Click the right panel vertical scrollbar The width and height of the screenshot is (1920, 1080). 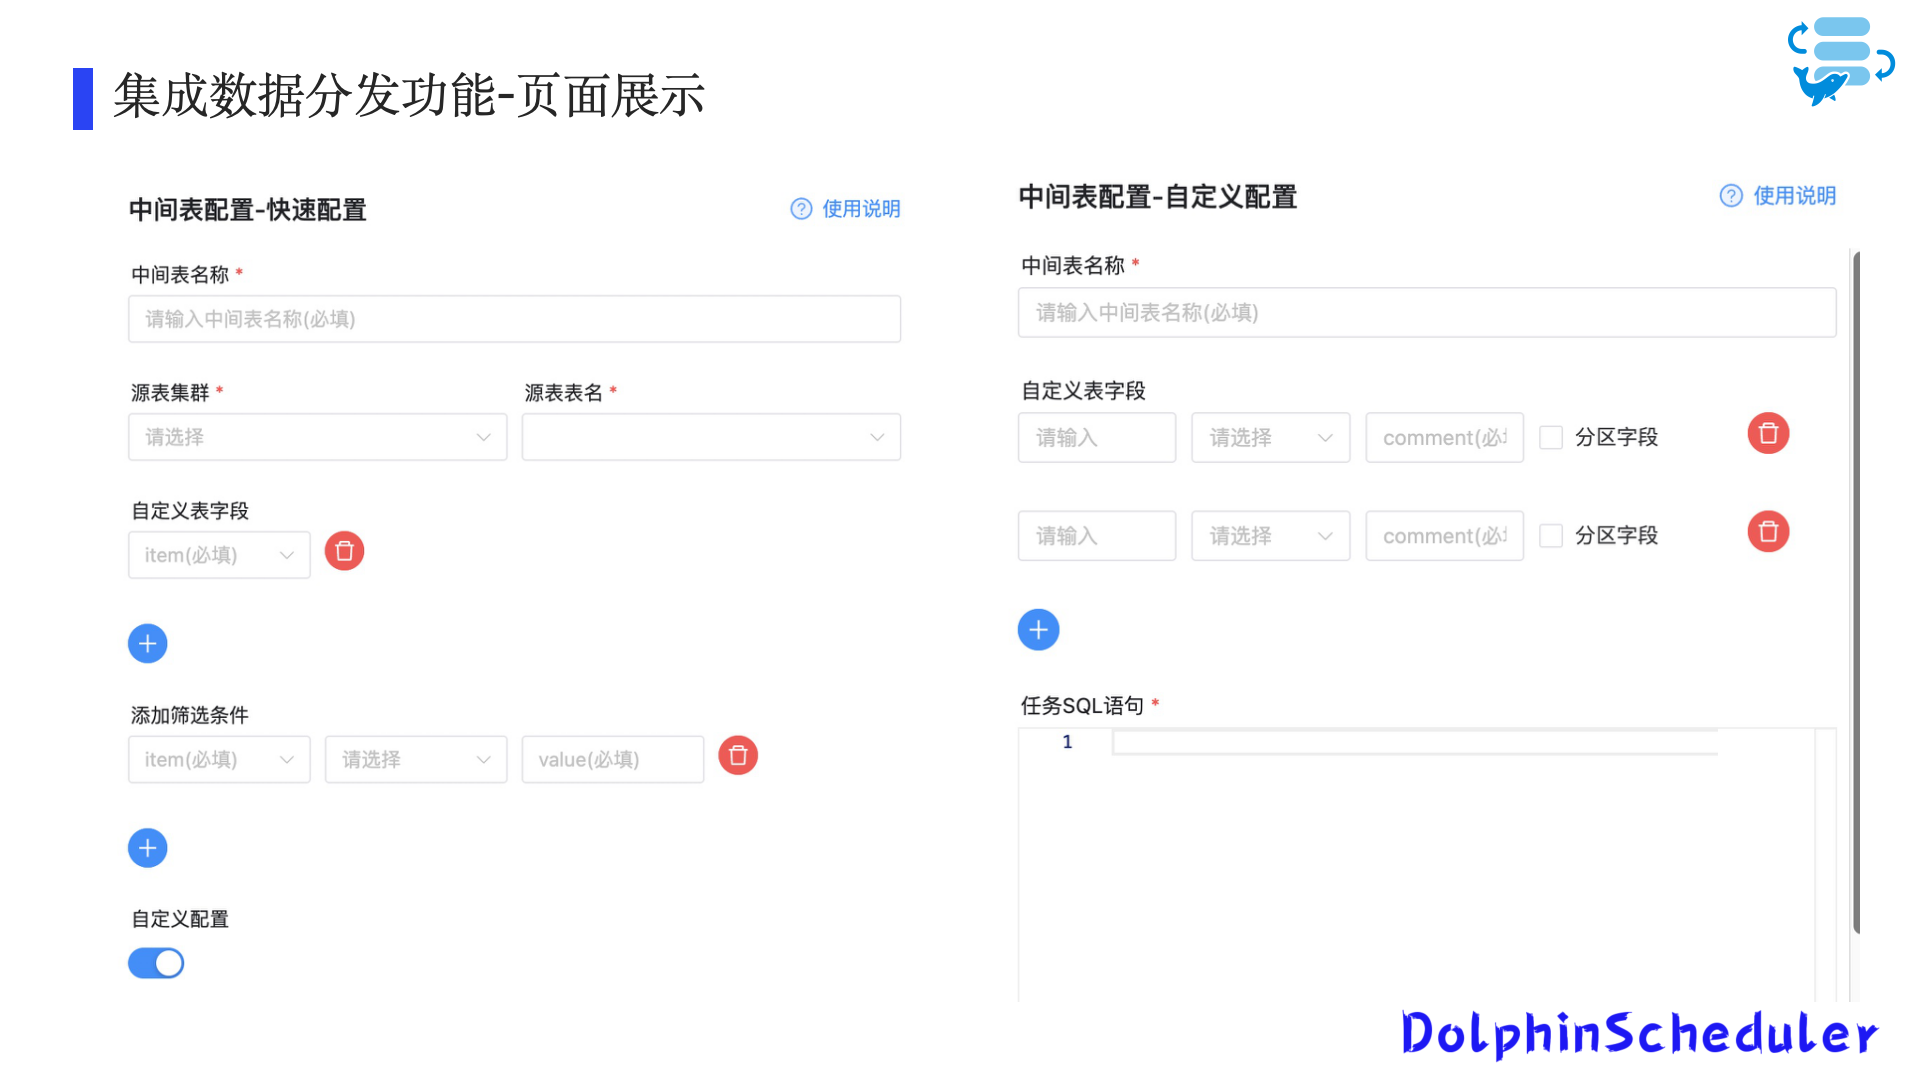1856,592
